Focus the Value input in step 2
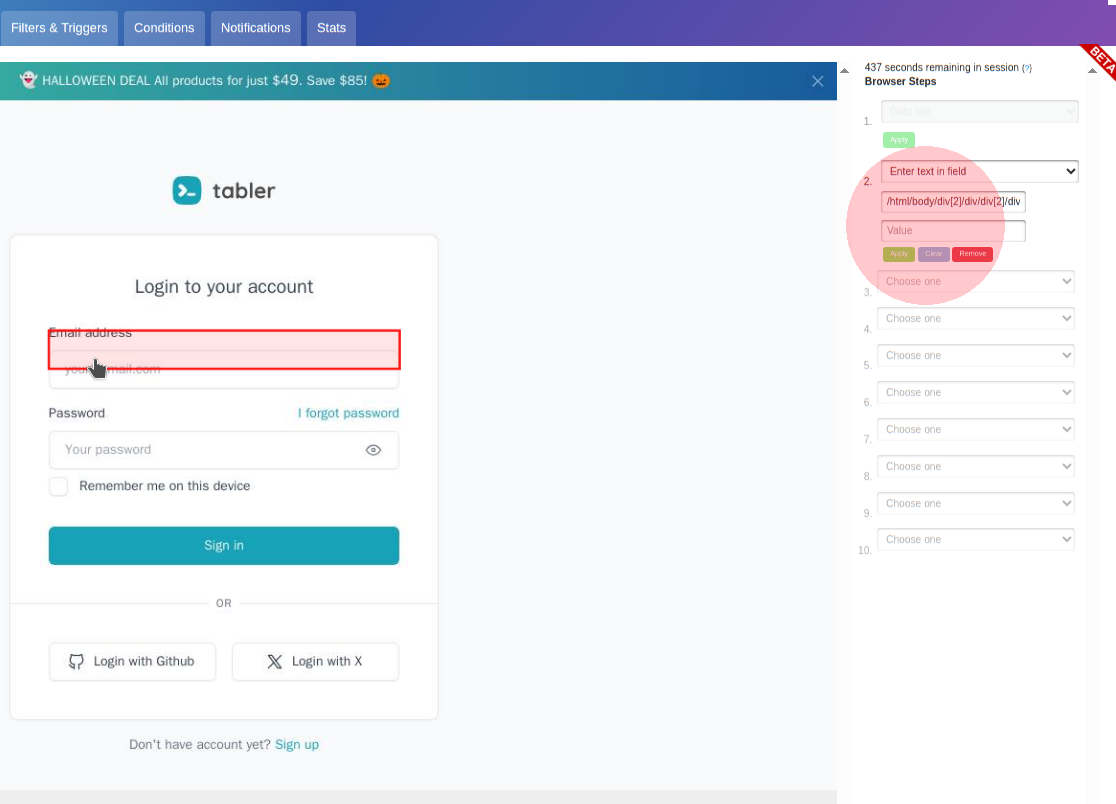The height and width of the screenshot is (804, 1116). click(953, 231)
